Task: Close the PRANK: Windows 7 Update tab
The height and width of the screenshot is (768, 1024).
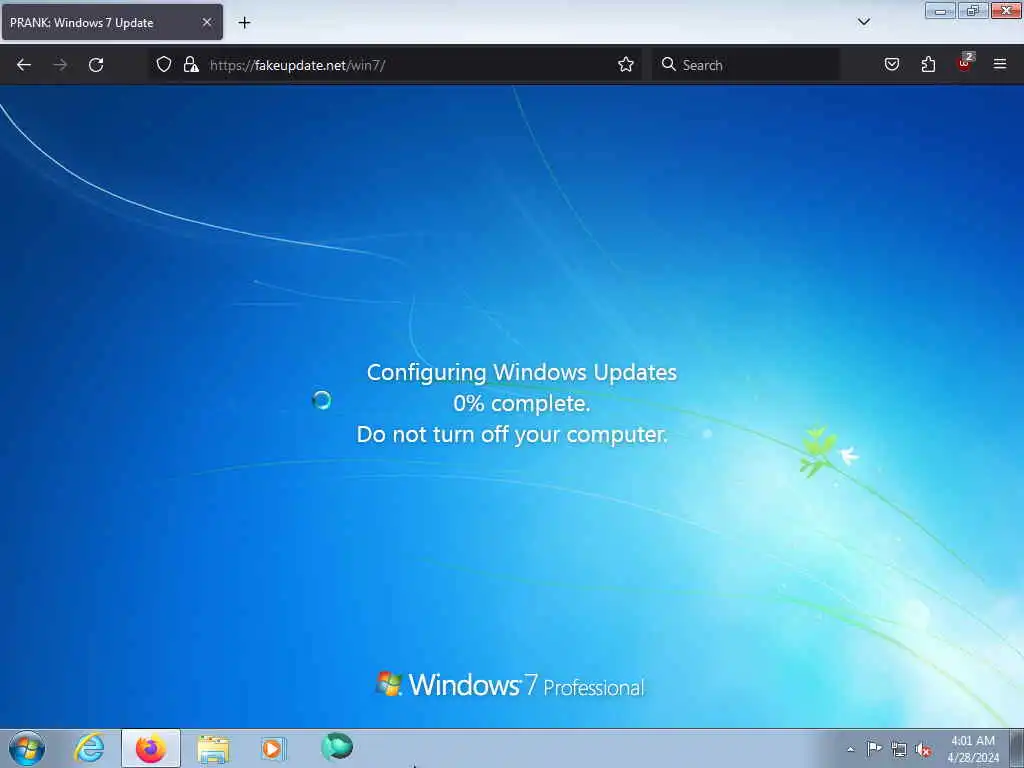Action: click(x=207, y=22)
